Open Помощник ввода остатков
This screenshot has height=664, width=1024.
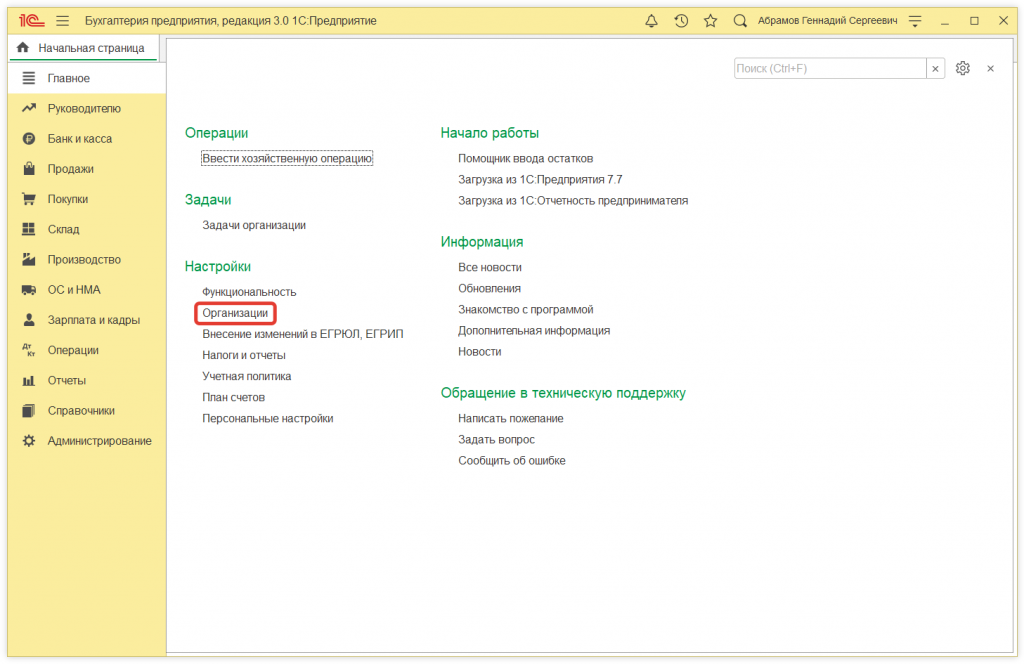click(x=525, y=158)
